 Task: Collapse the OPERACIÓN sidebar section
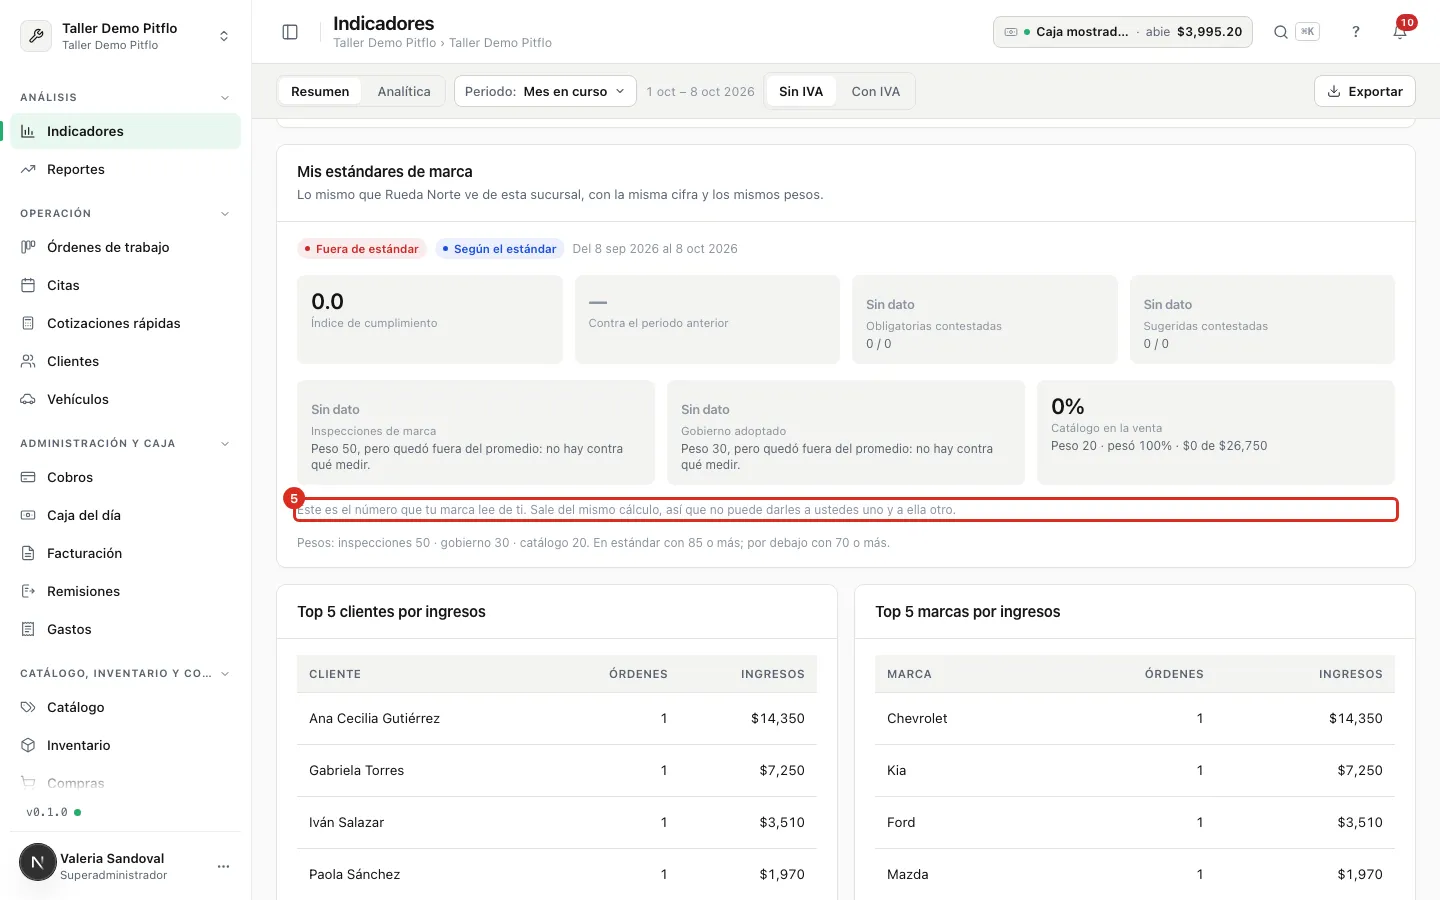(225, 214)
